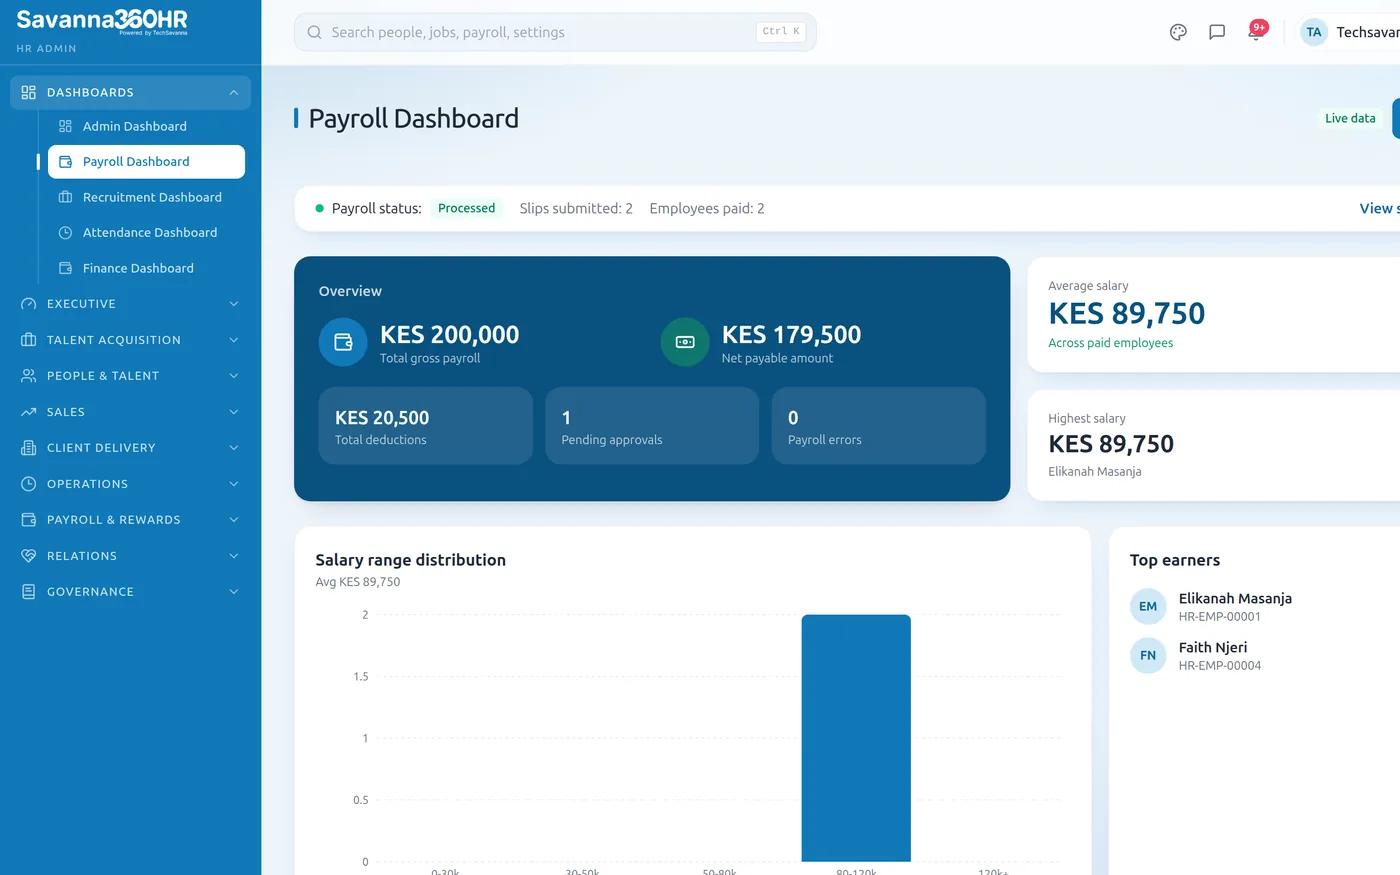Click the Talent Acquisition briefcase icon

tap(28, 340)
